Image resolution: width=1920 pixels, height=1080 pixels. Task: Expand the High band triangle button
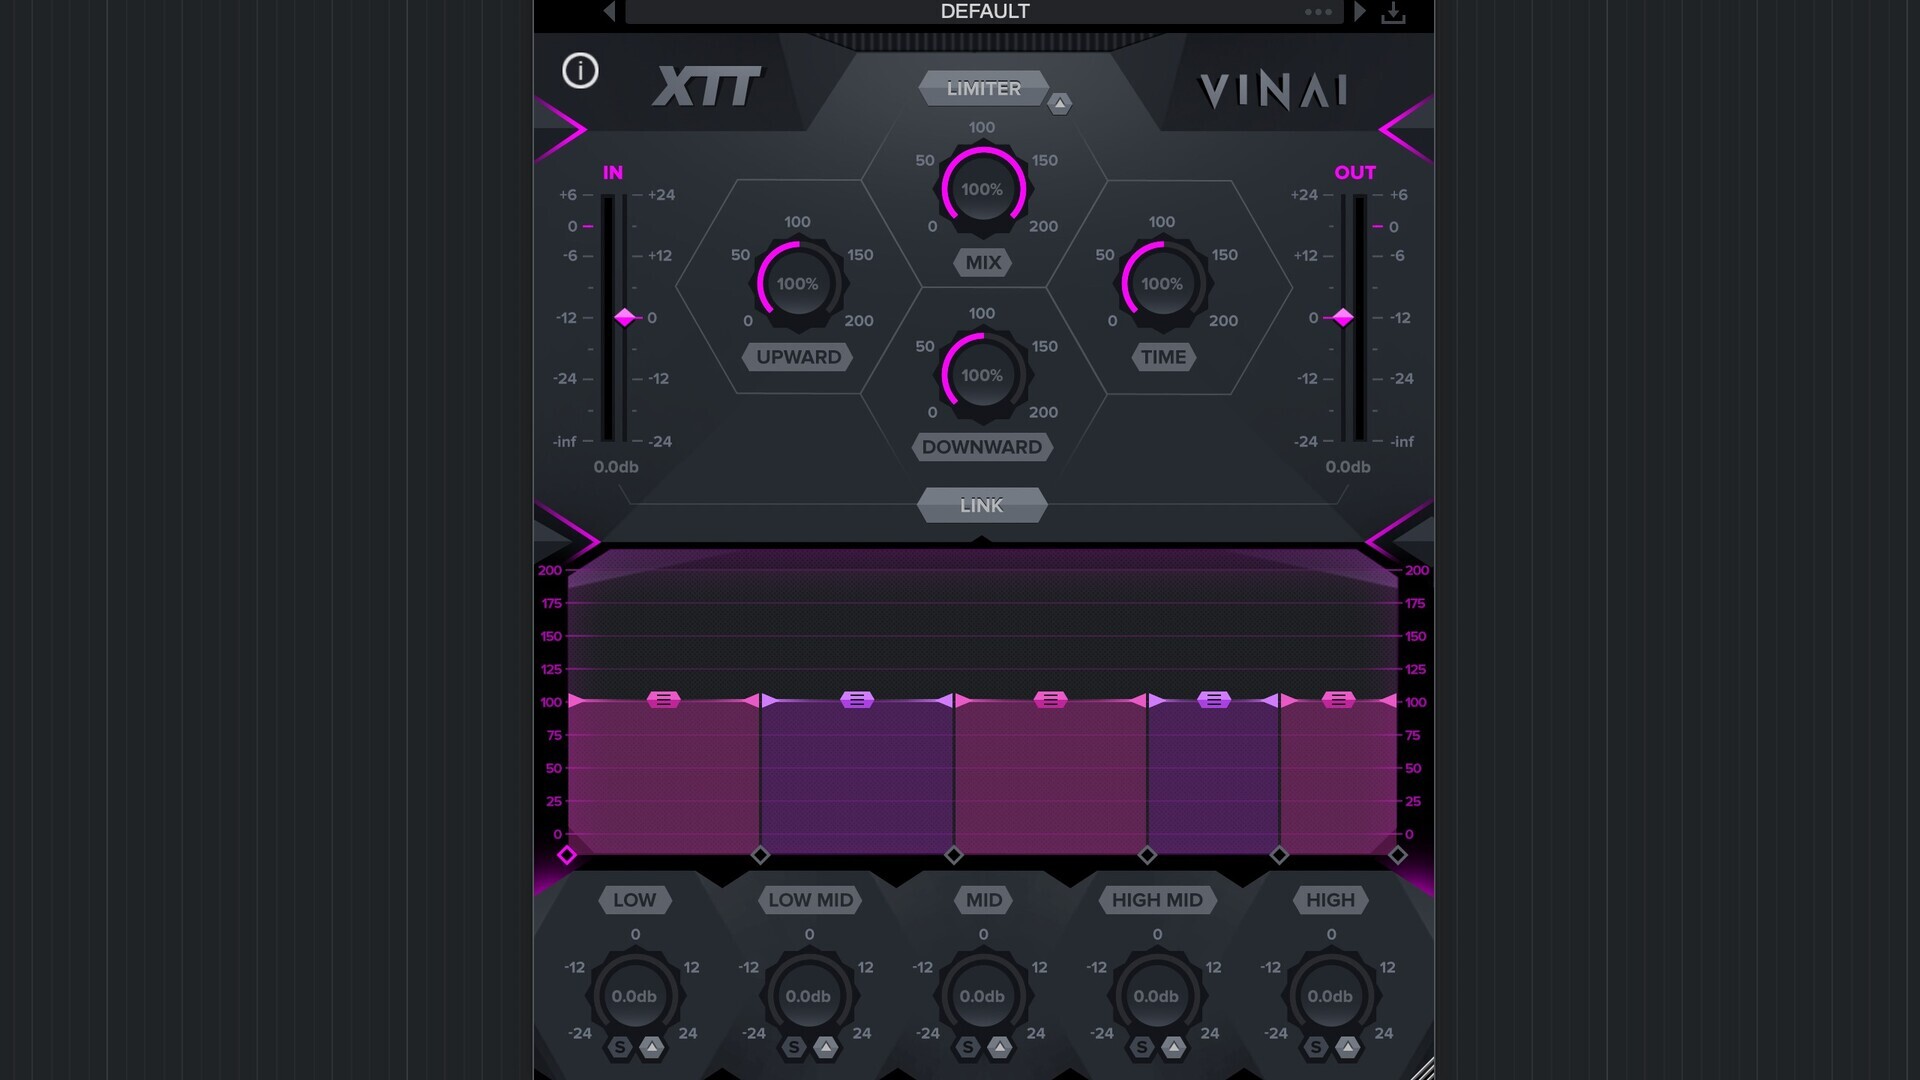(1347, 1047)
